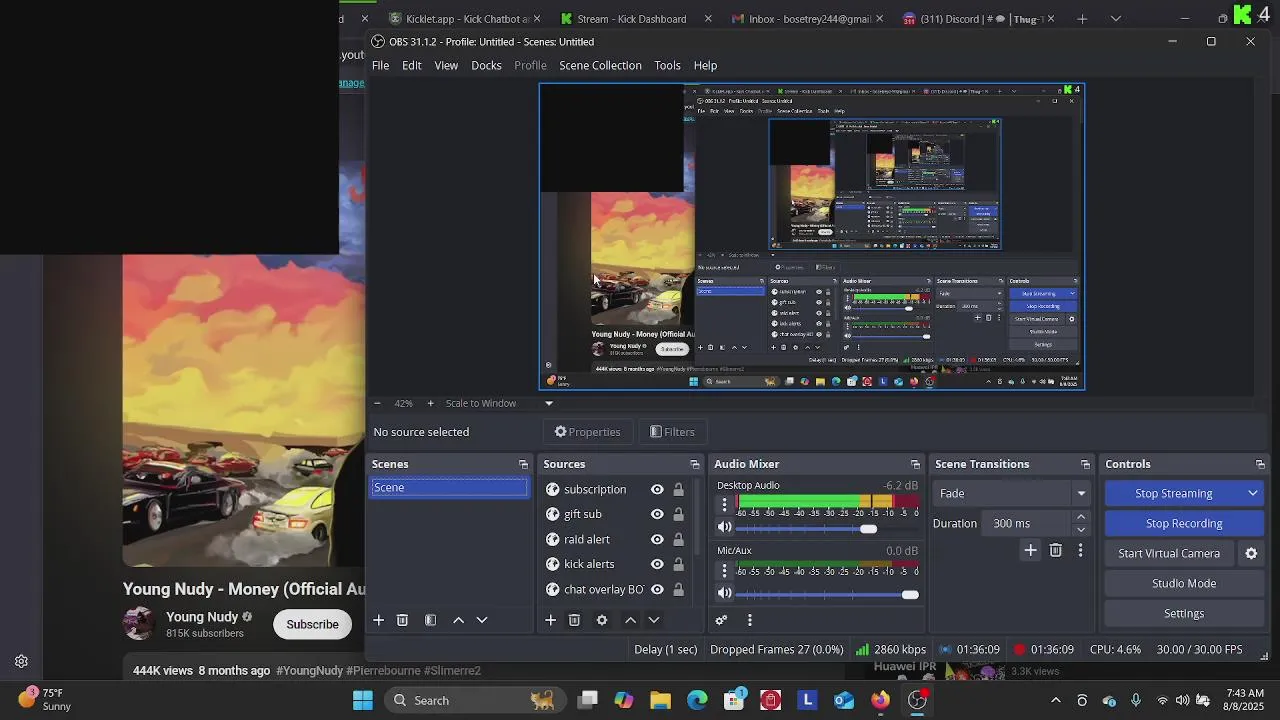Float the Scenes dock icon
The height and width of the screenshot is (720, 1280).
click(x=523, y=464)
